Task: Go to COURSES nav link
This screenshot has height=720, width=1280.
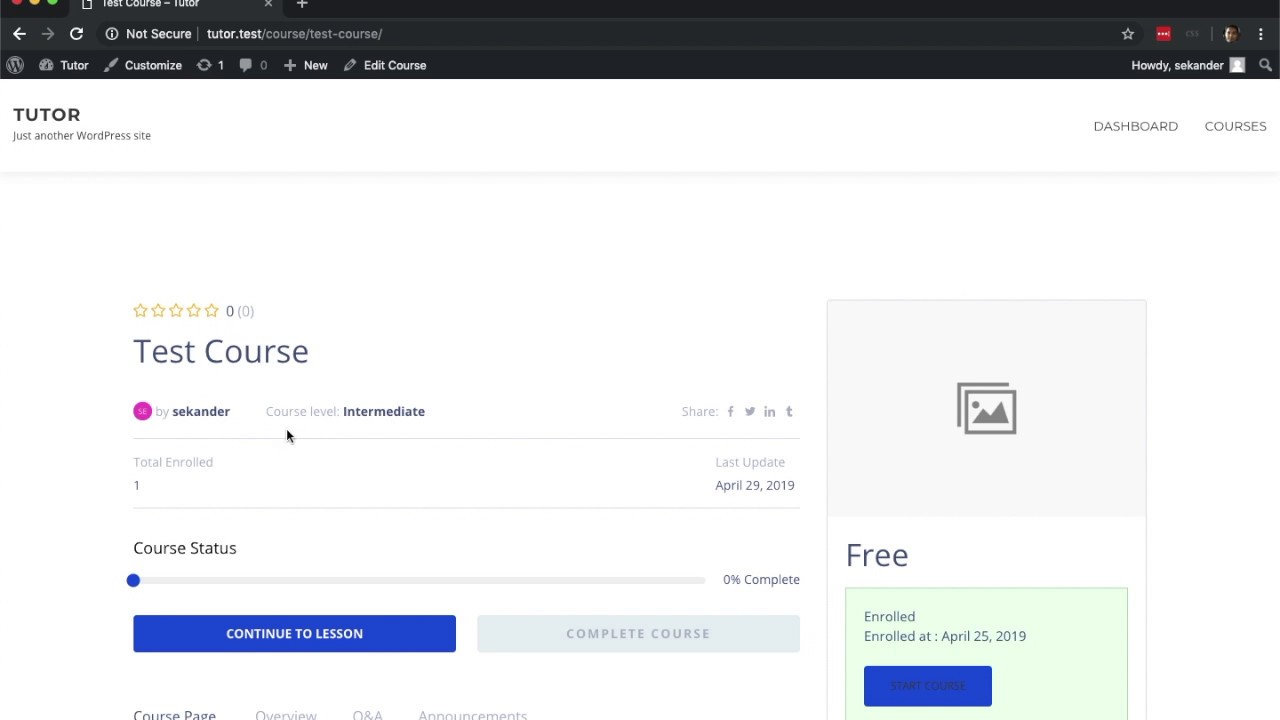Action: (x=1235, y=126)
